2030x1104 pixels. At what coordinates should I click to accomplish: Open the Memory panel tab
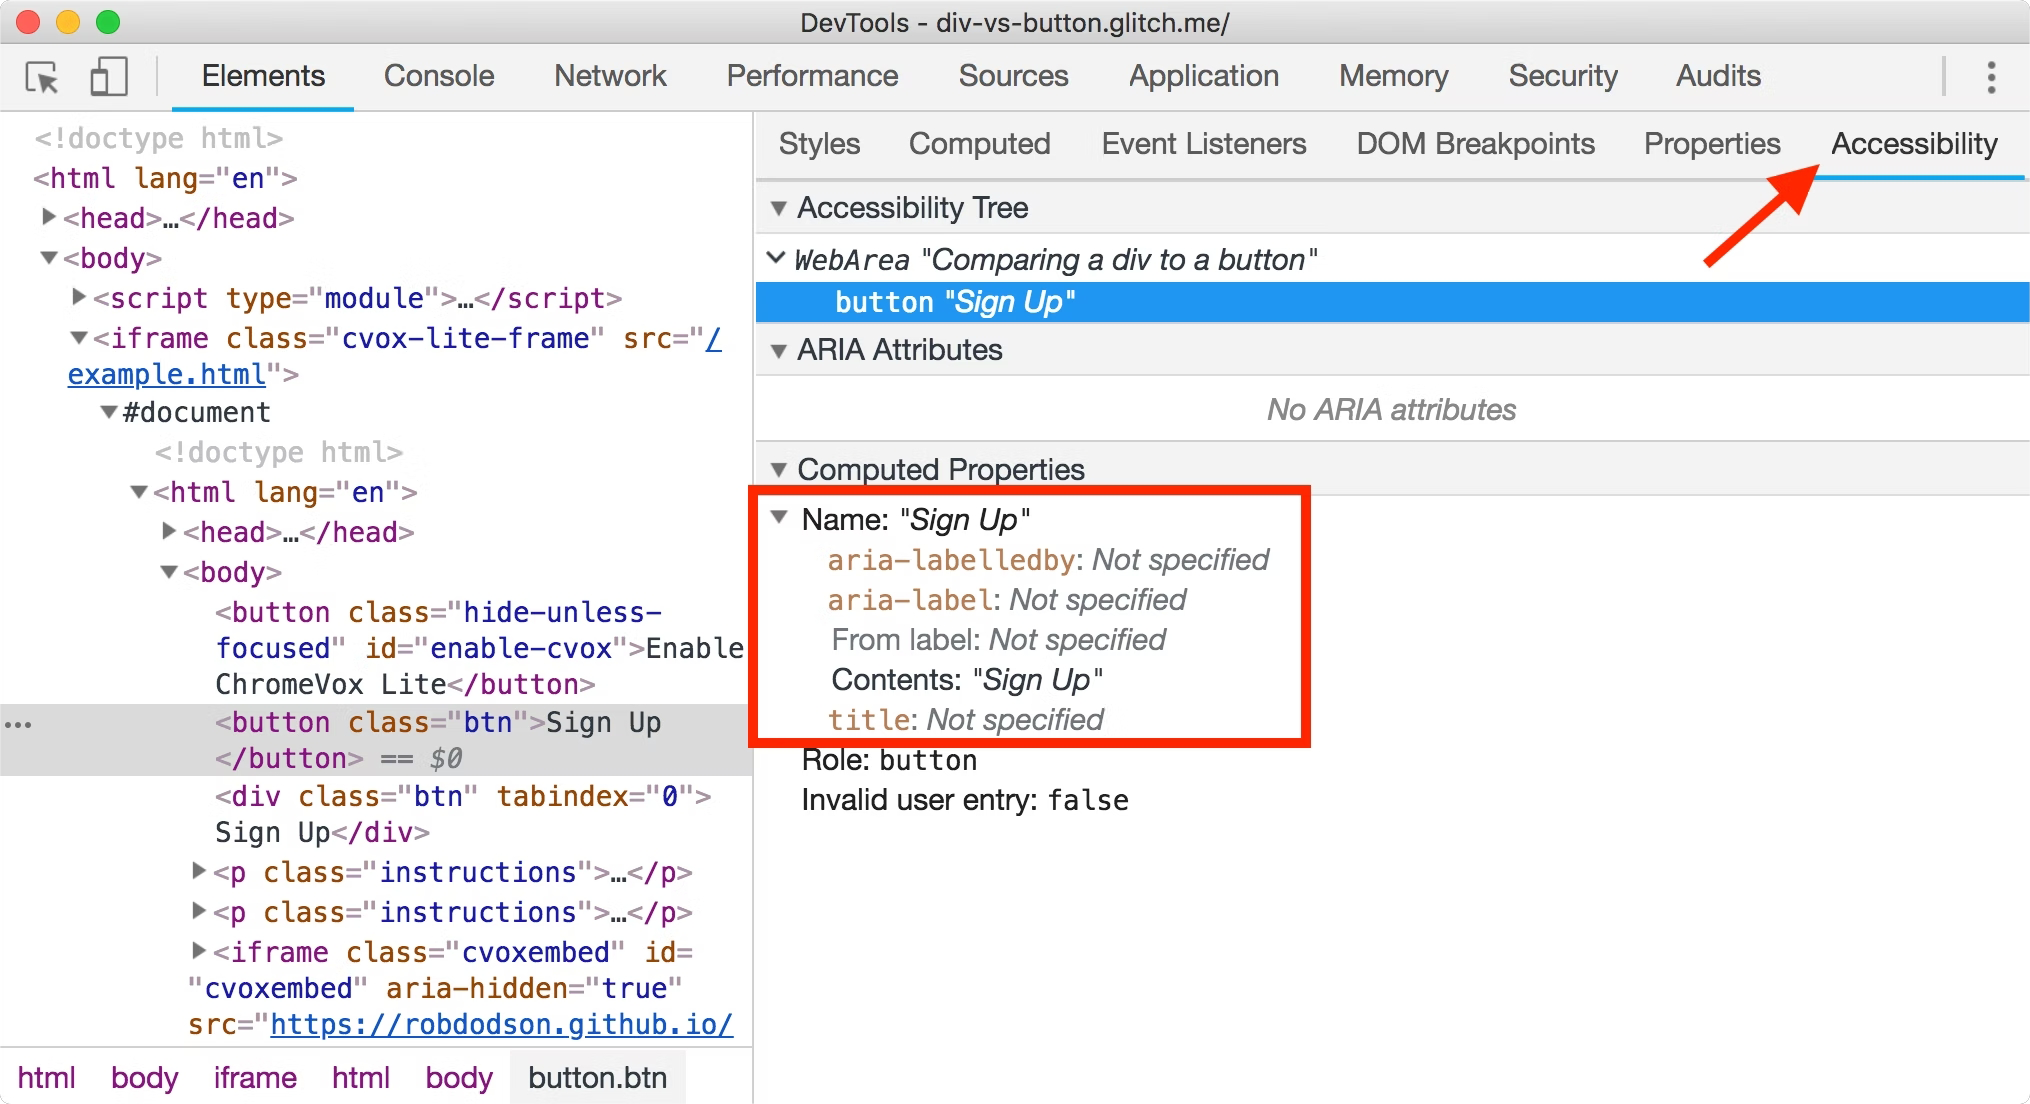(x=1394, y=76)
